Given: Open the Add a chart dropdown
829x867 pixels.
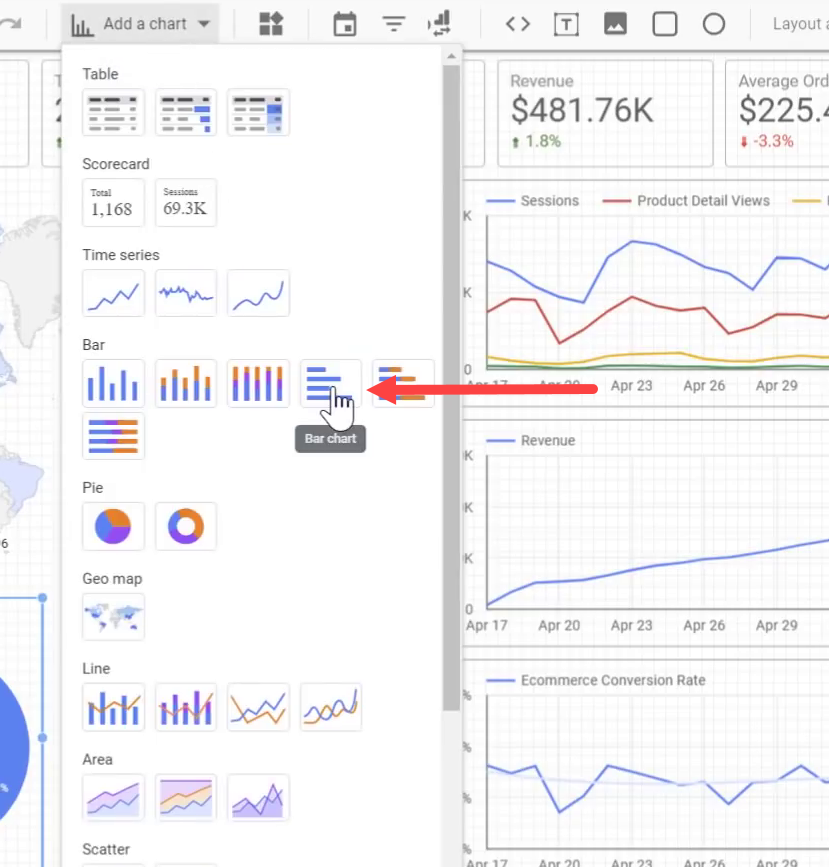Looking at the screenshot, I should (x=140, y=24).
